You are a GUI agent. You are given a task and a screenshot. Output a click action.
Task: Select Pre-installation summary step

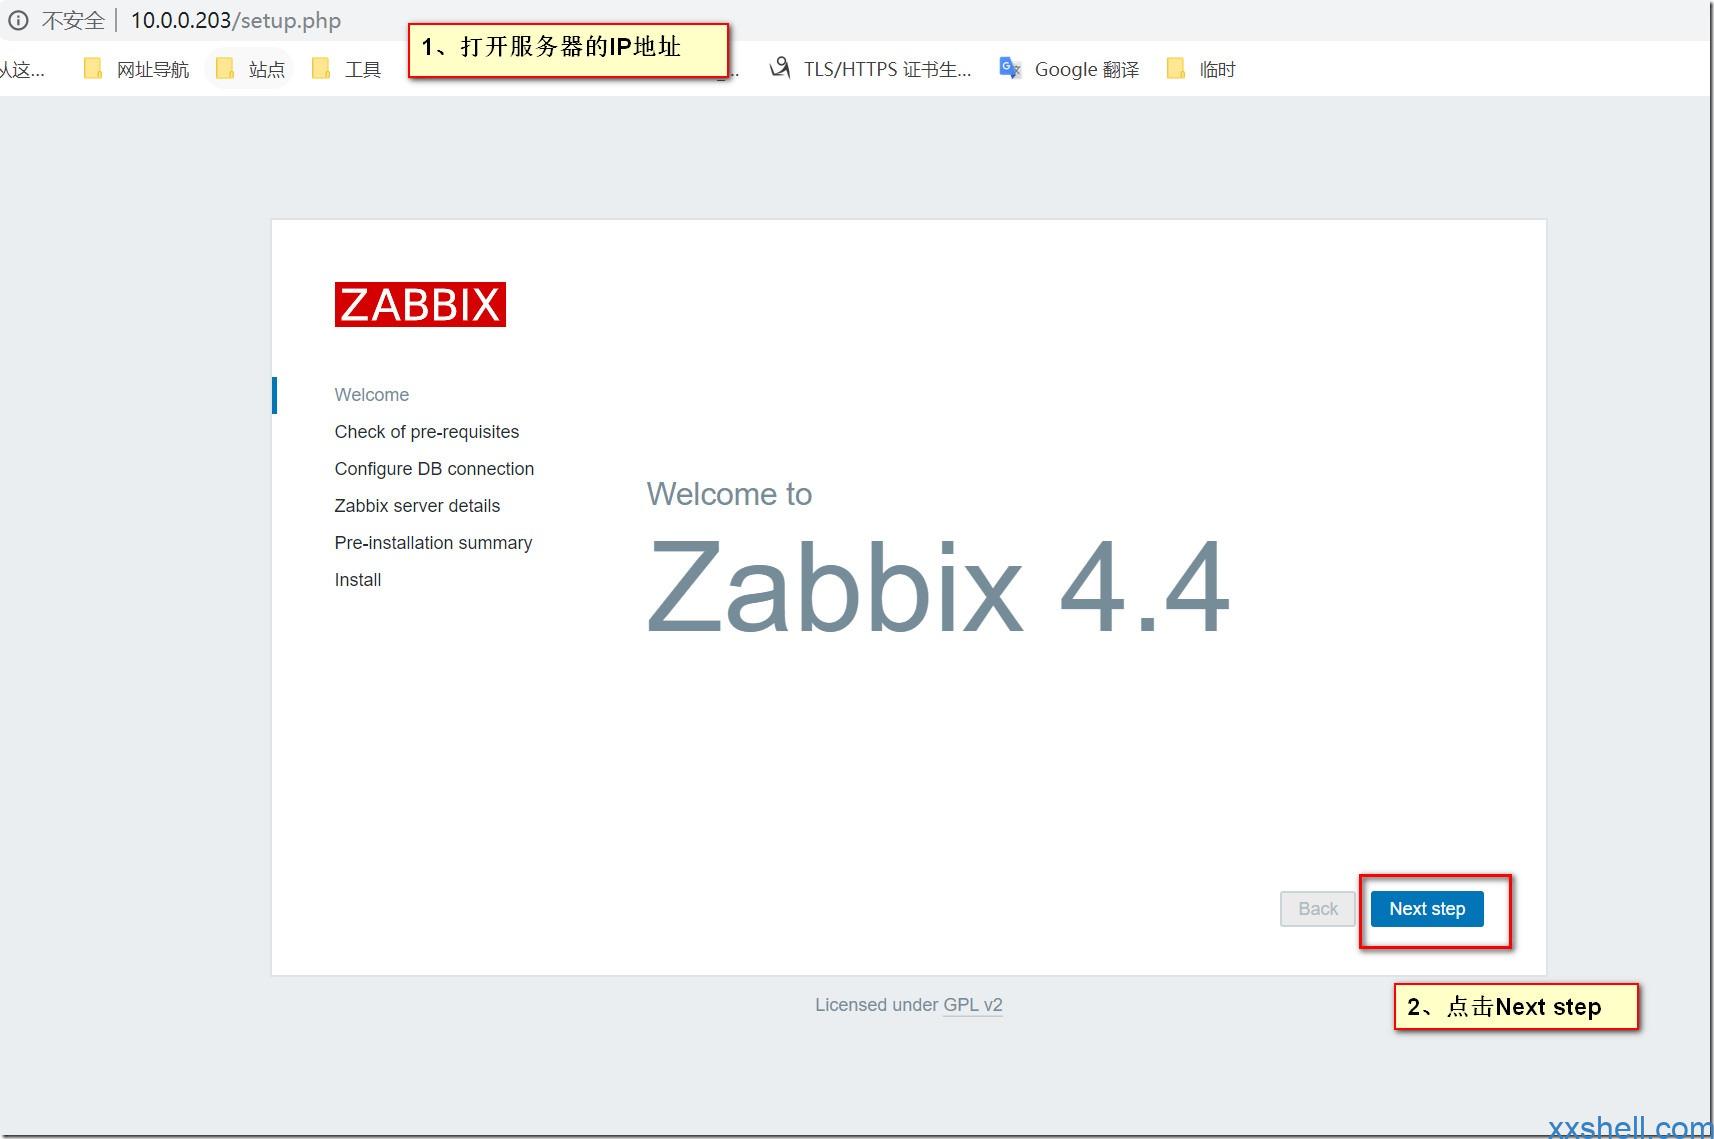point(433,543)
